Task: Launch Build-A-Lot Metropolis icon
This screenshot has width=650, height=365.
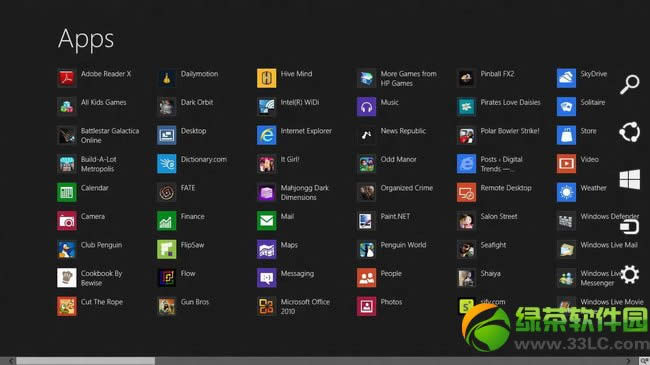Action: coord(67,164)
